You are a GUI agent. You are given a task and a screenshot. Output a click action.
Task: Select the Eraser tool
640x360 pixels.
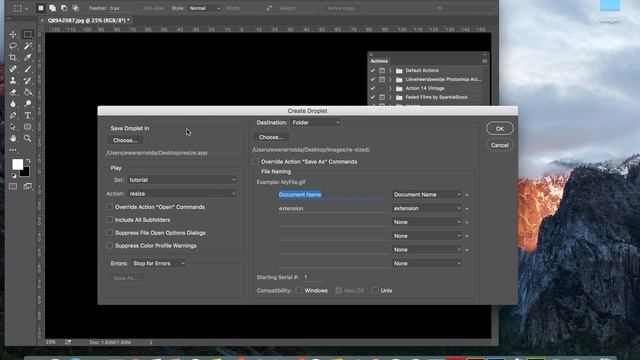13,92
